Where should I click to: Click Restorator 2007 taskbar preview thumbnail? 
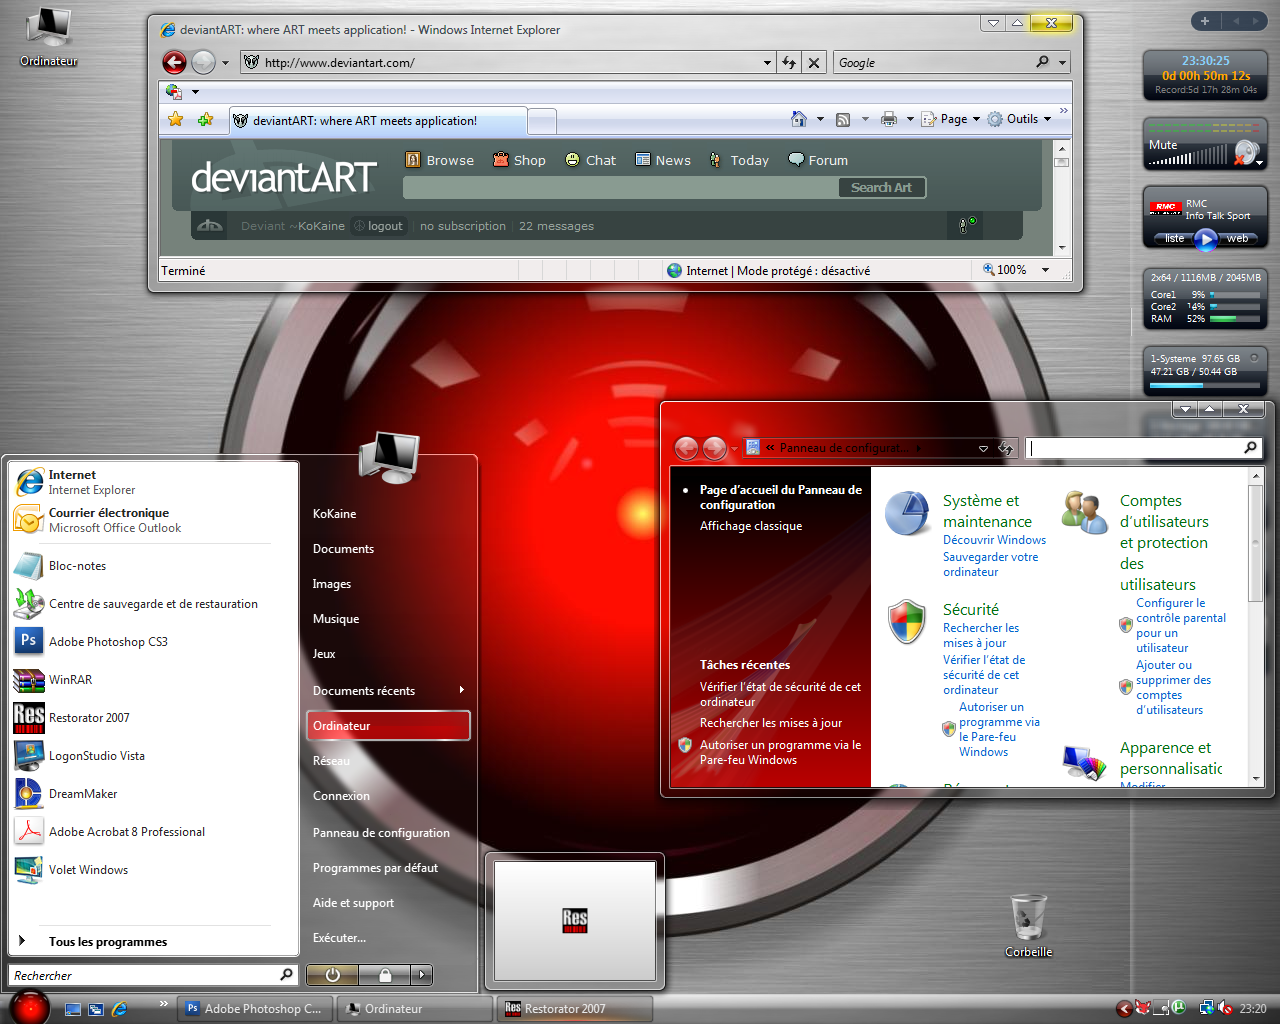click(x=575, y=920)
